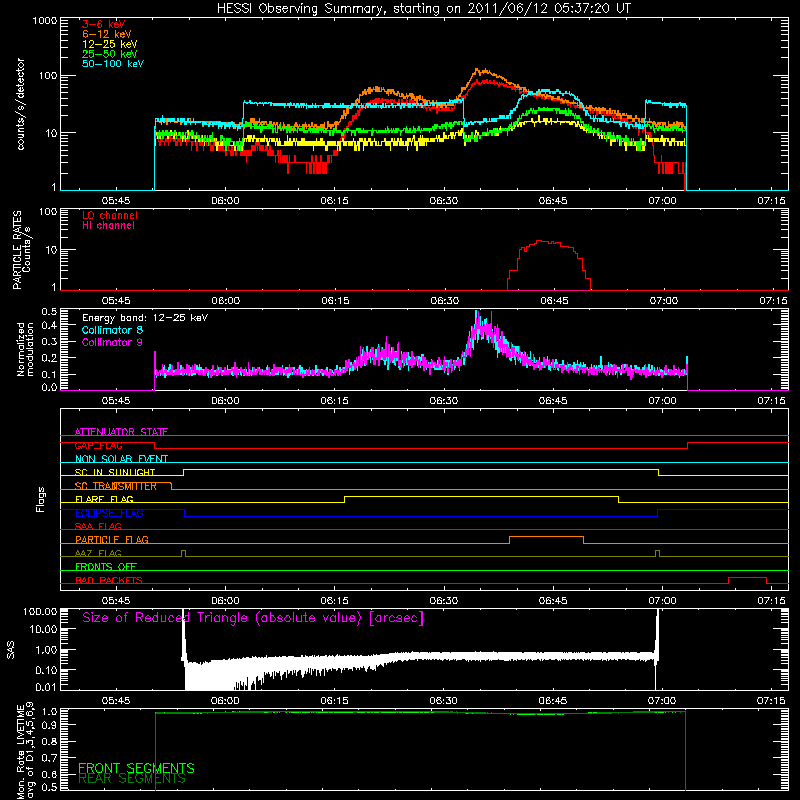Viewport: 800px width, 800px height.
Task: Click the green '25-50 keV' legend entry
Action: coord(110,54)
